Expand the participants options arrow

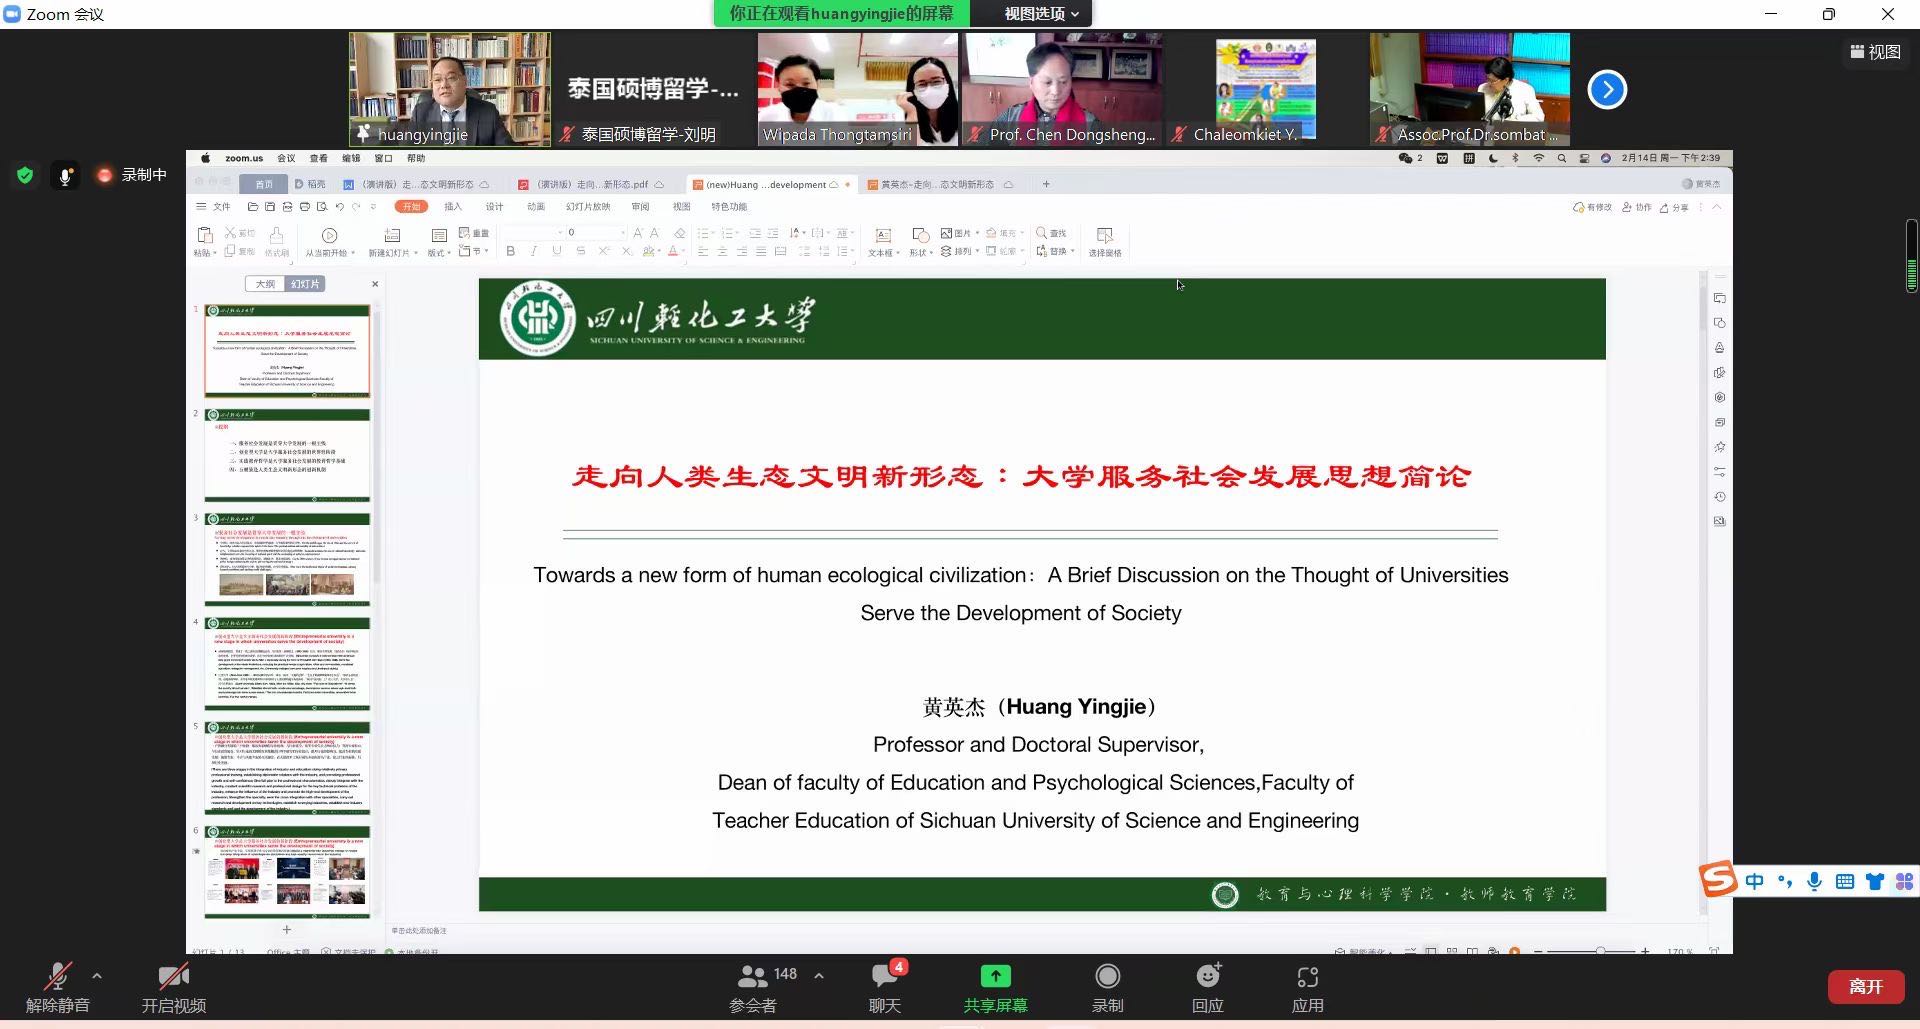(819, 976)
